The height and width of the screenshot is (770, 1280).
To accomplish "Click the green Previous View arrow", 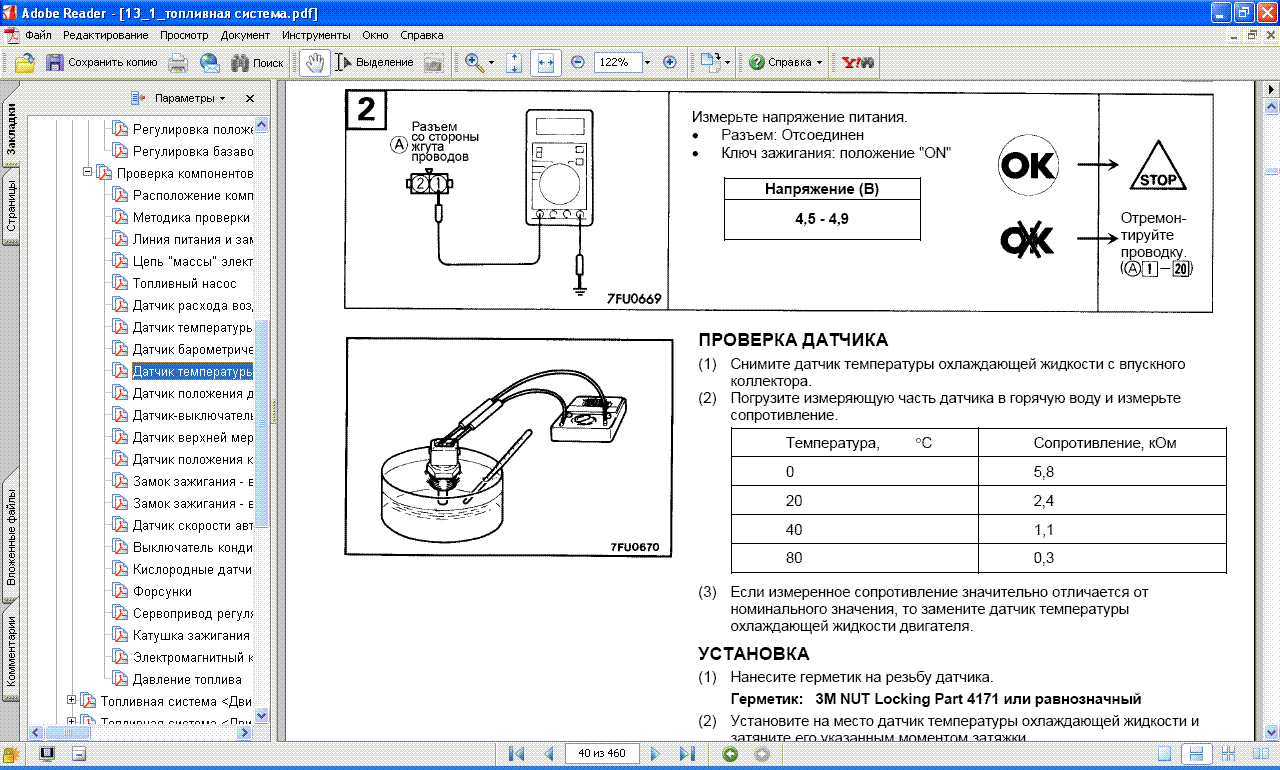I will coord(730,753).
